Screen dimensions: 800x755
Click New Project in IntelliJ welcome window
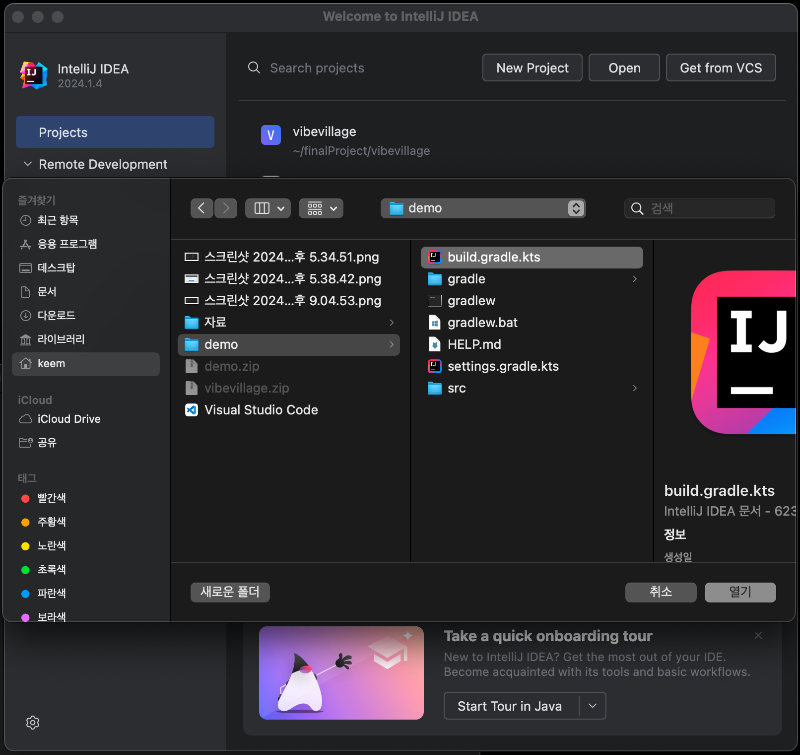click(x=532, y=68)
